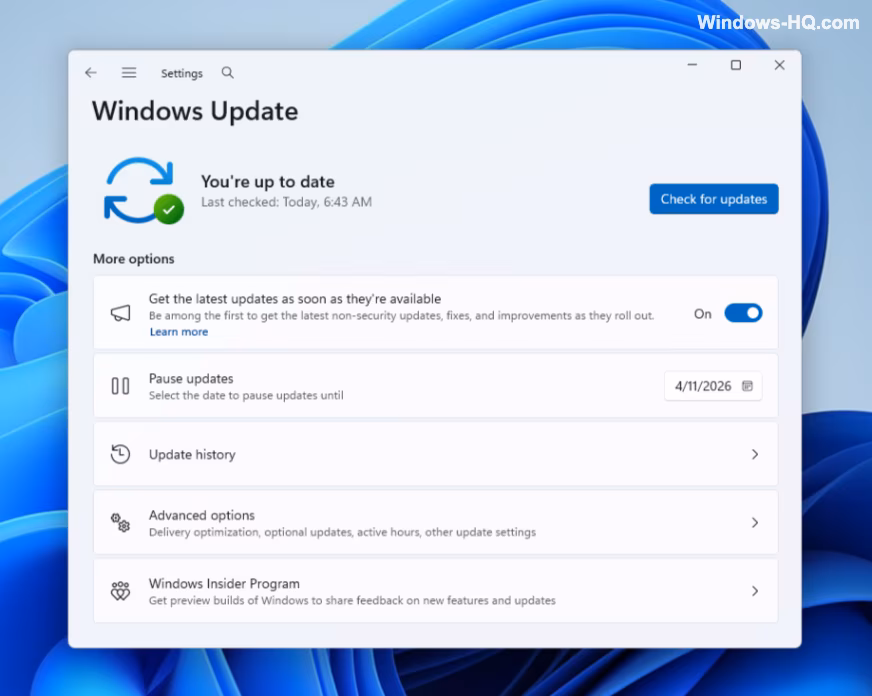Pick pause date 4/11/2026 field
Viewport: 872px width, 696px height.
[x=713, y=386]
